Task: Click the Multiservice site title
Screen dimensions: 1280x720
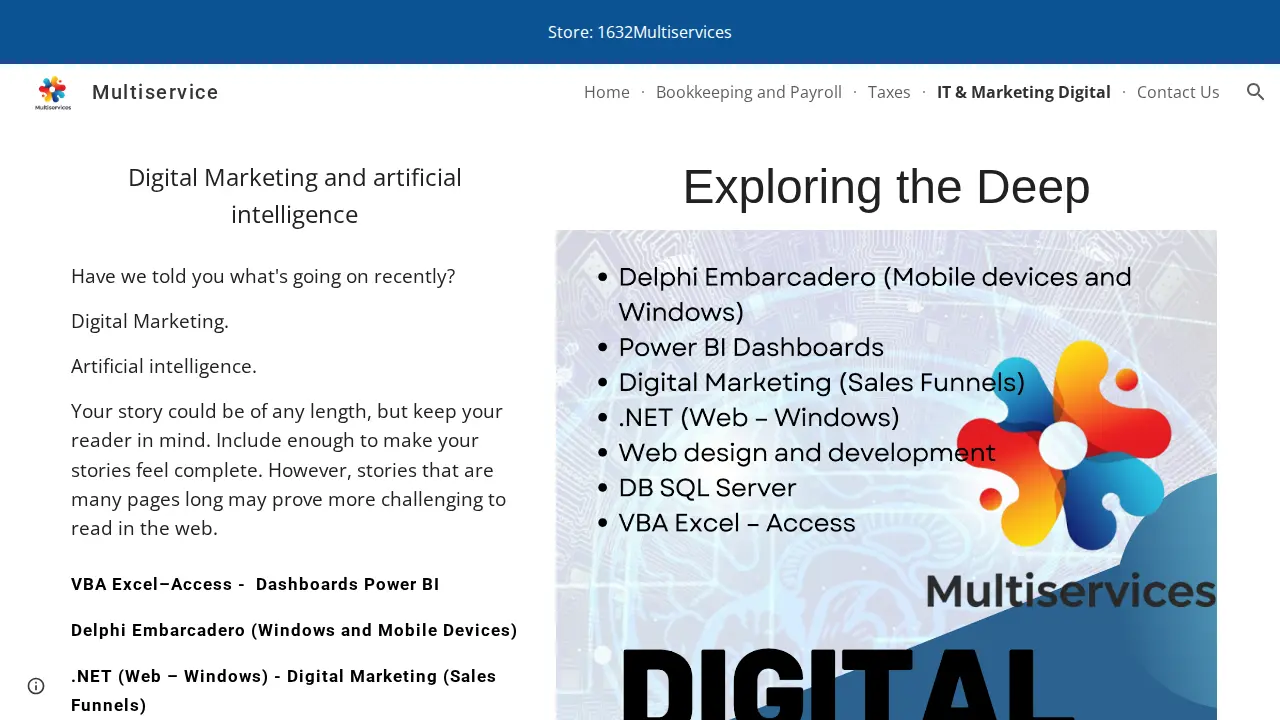Action: pyautogui.click(x=155, y=92)
